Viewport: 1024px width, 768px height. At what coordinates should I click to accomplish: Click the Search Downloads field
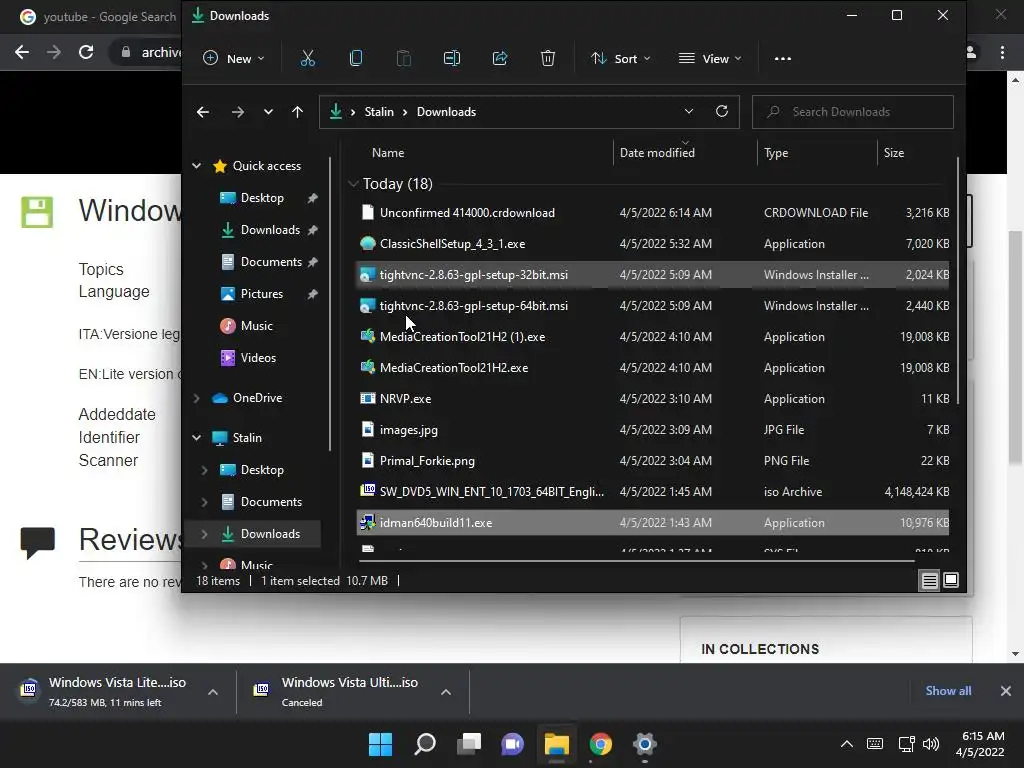853,112
